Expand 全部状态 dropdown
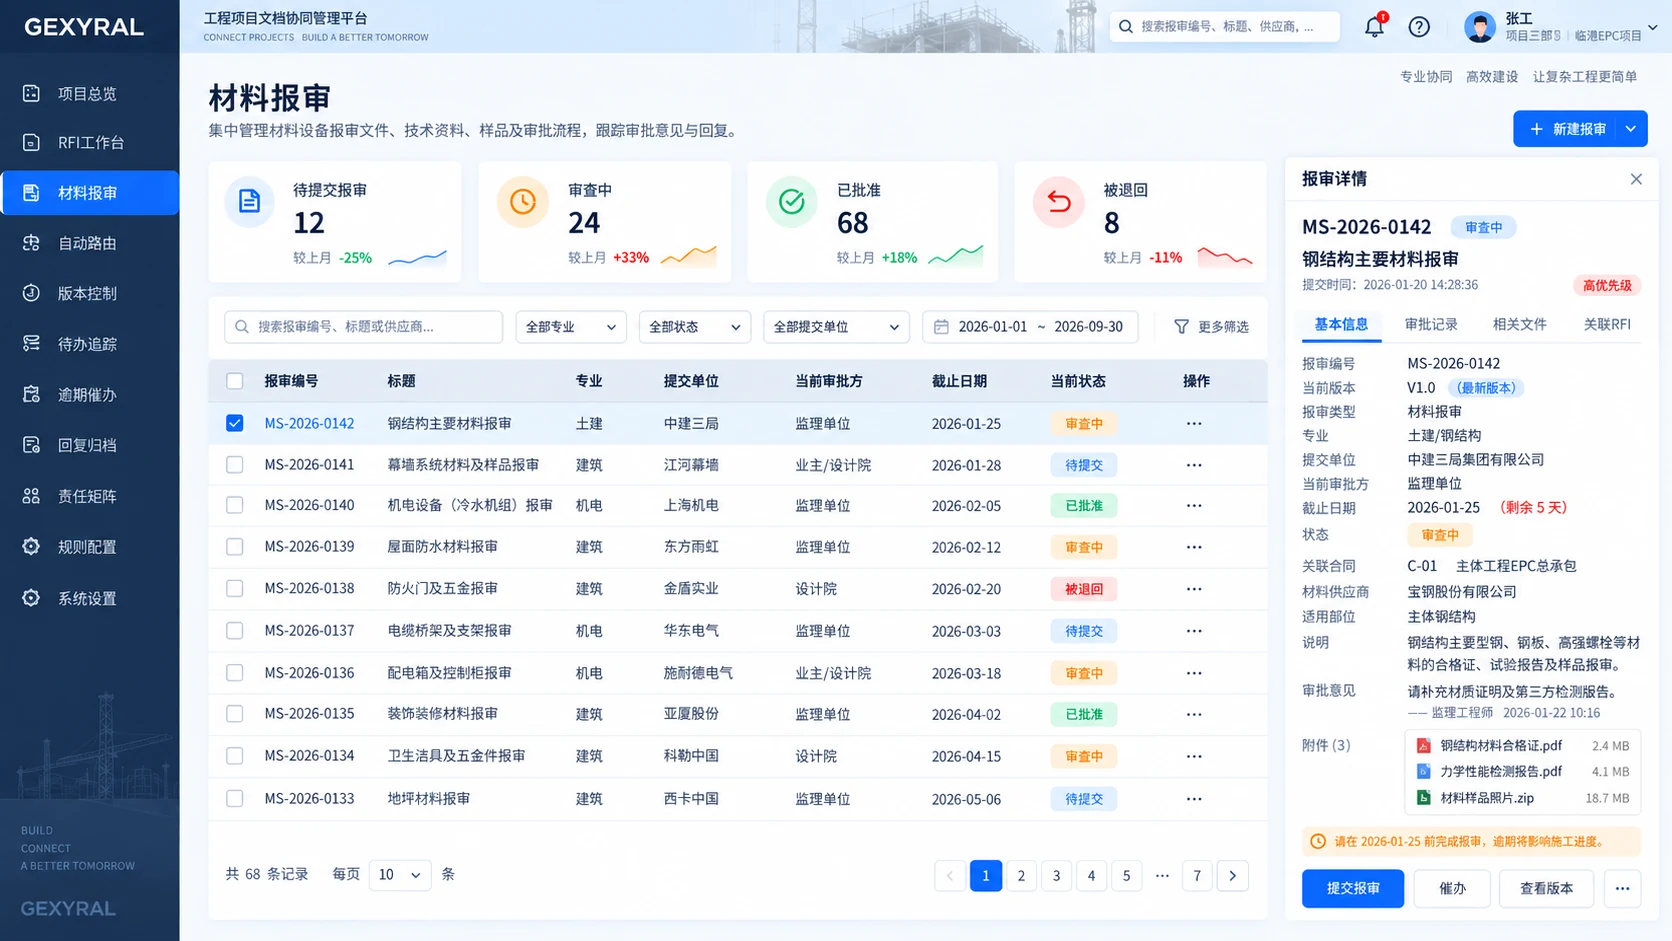This screenshot has height=941, width=1672. (695, 327)
